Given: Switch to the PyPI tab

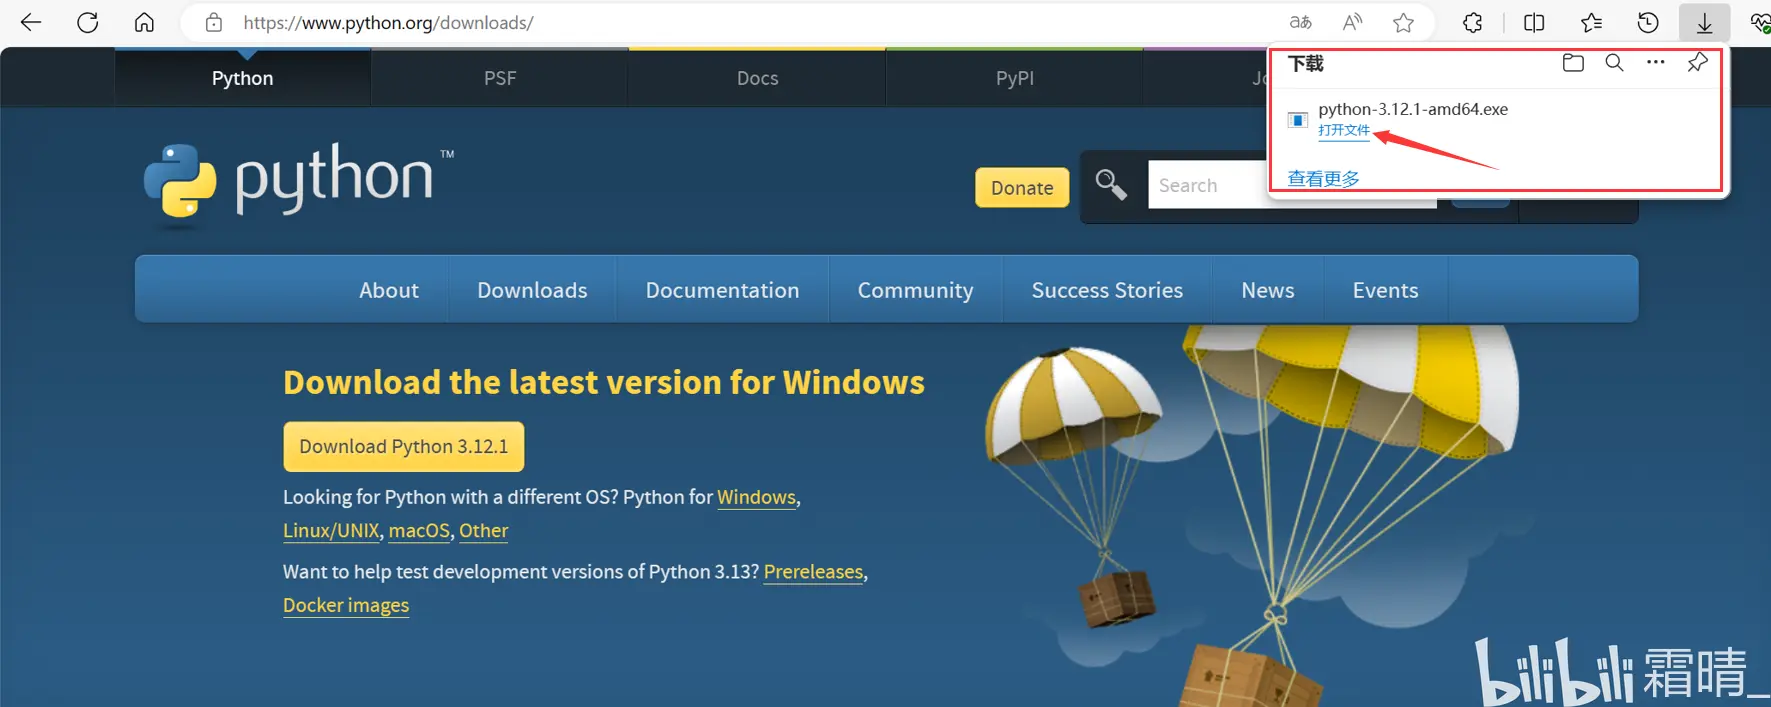Looking at the screenshot, I should 1015,78.
